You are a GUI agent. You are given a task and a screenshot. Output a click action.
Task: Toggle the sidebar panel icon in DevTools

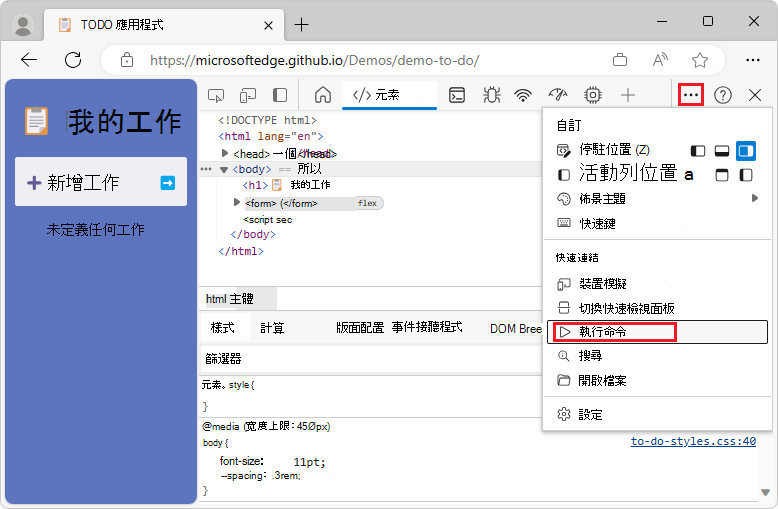click(280, 95)
